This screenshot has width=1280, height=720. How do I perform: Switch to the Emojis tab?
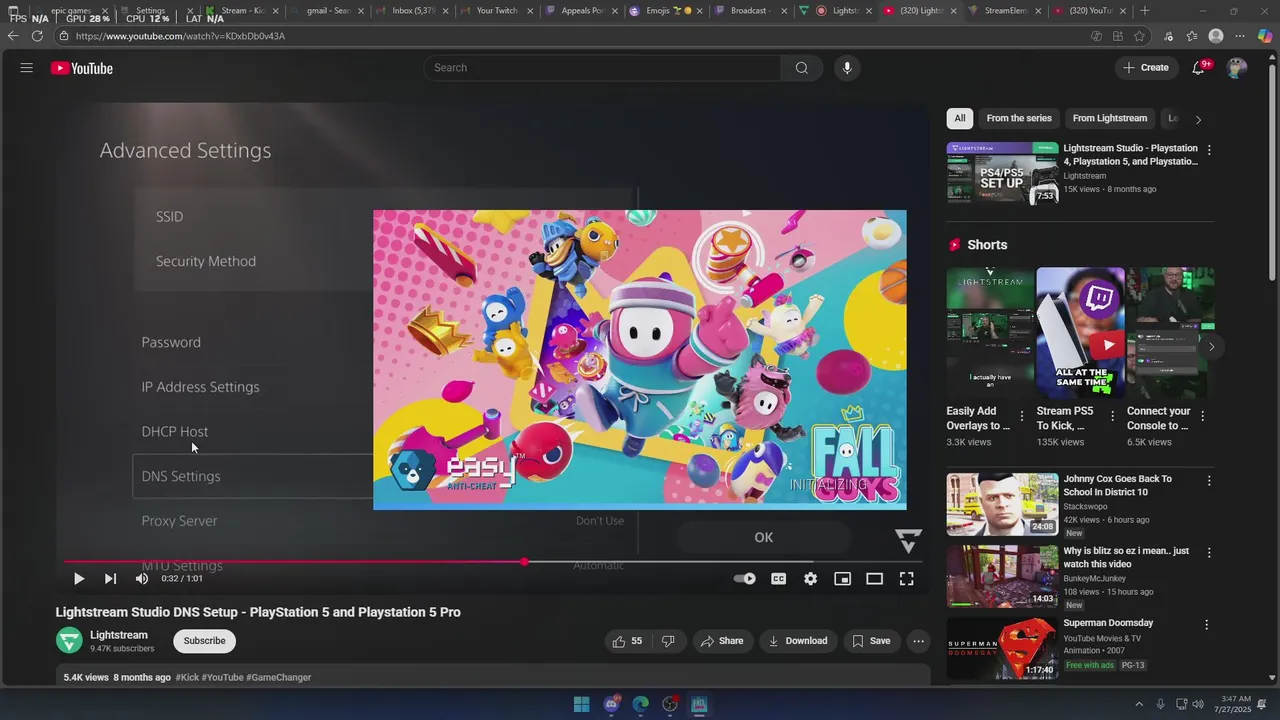[x=666, y=11]
